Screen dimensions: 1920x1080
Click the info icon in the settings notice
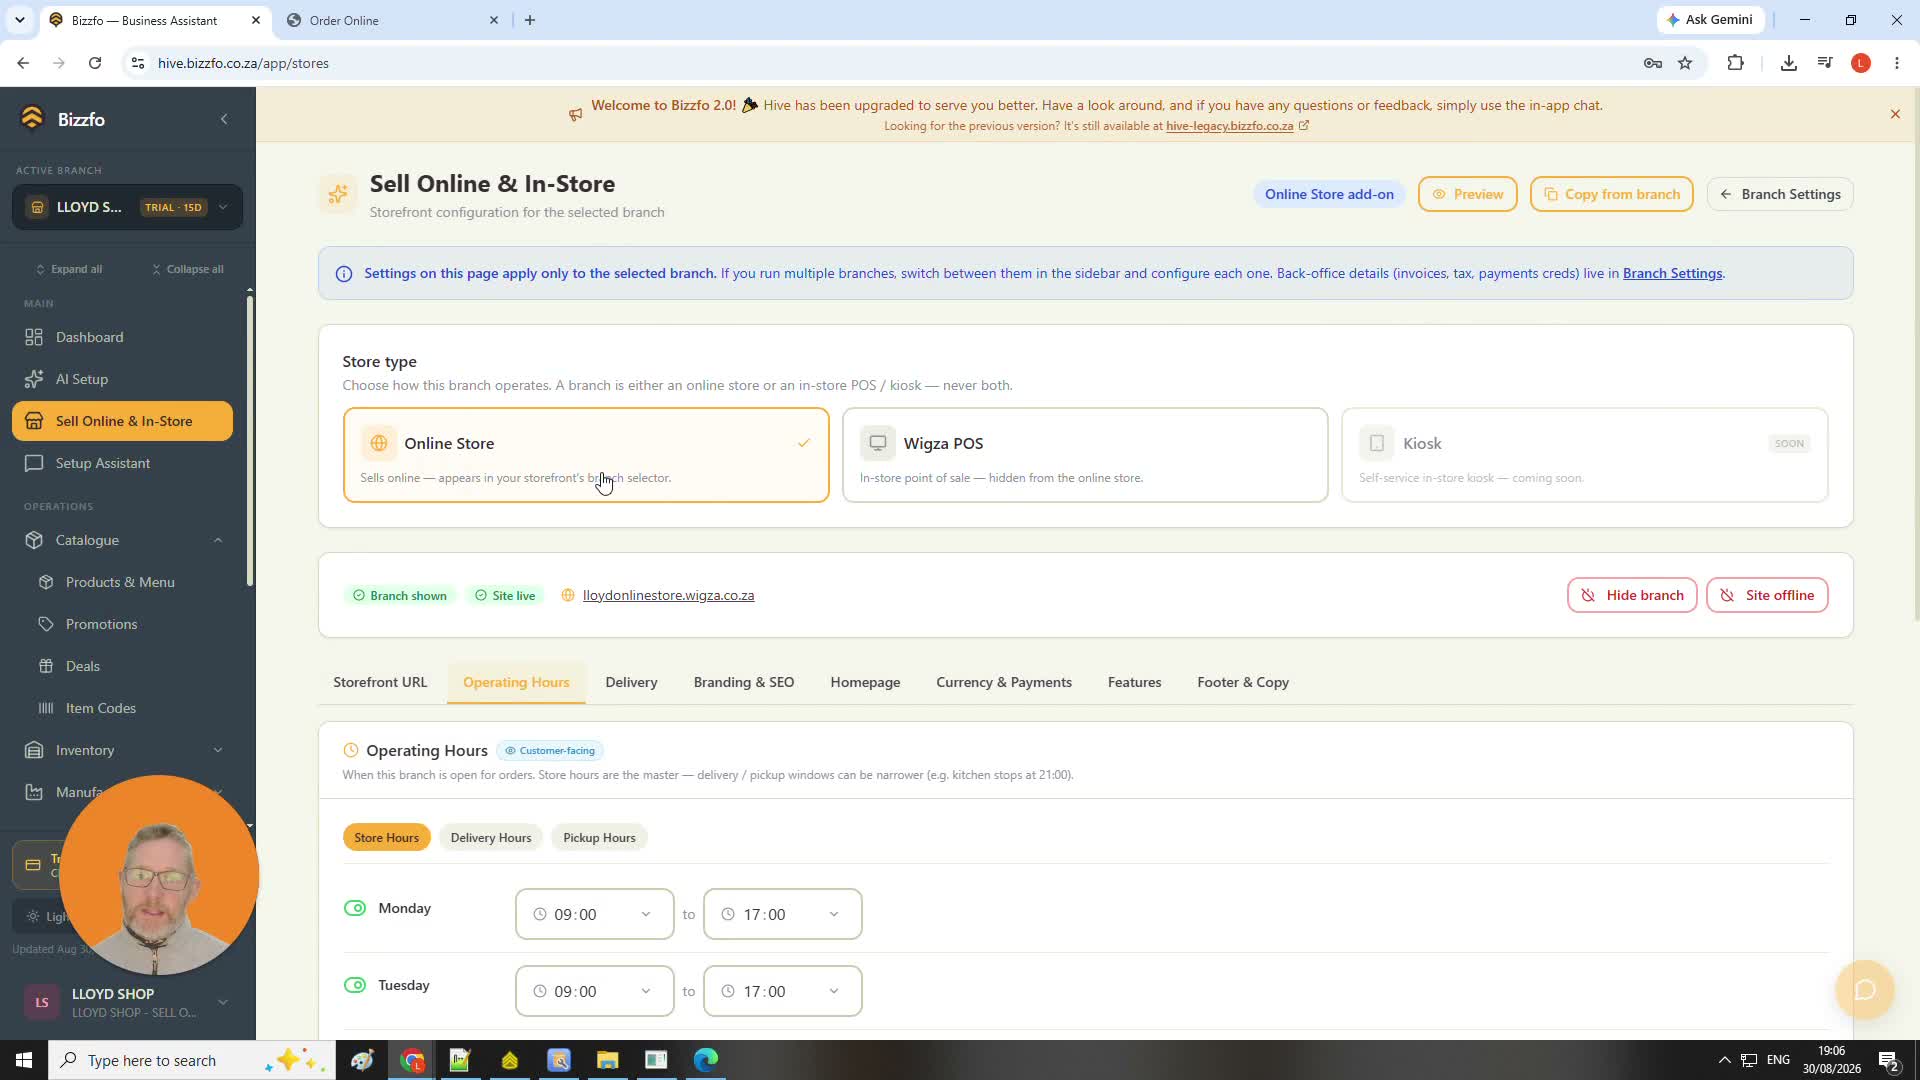coord(344,274)
